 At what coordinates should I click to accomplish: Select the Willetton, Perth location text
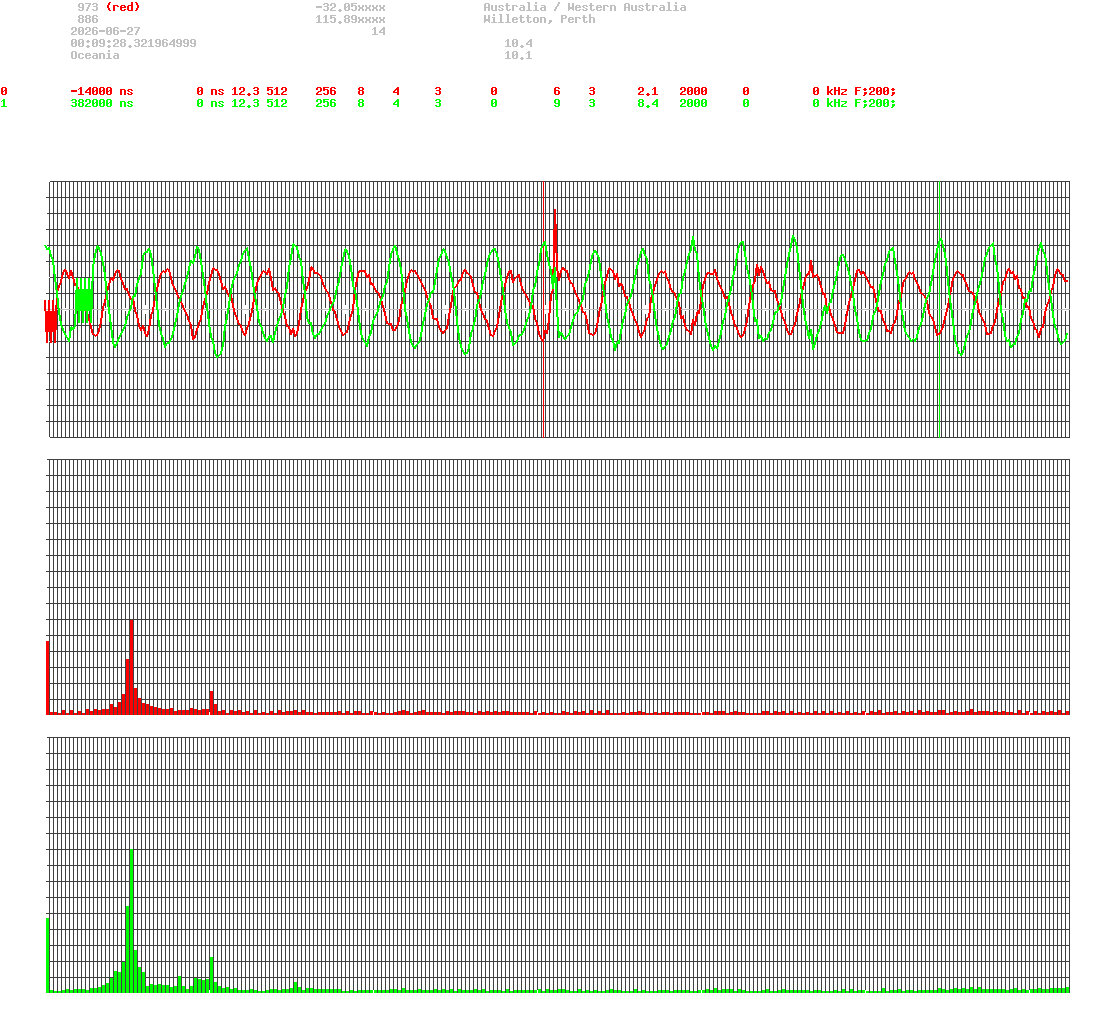pos(539,20)
